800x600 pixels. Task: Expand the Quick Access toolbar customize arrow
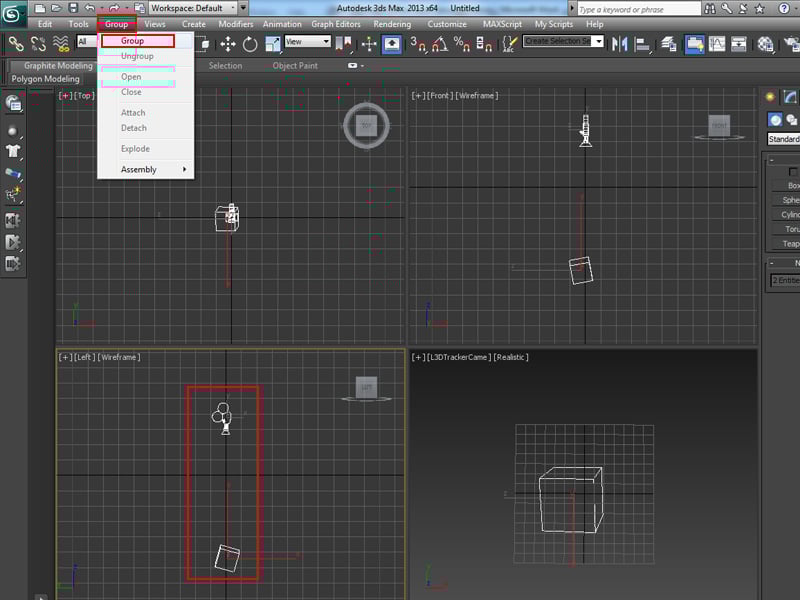[x=243, y=8]
